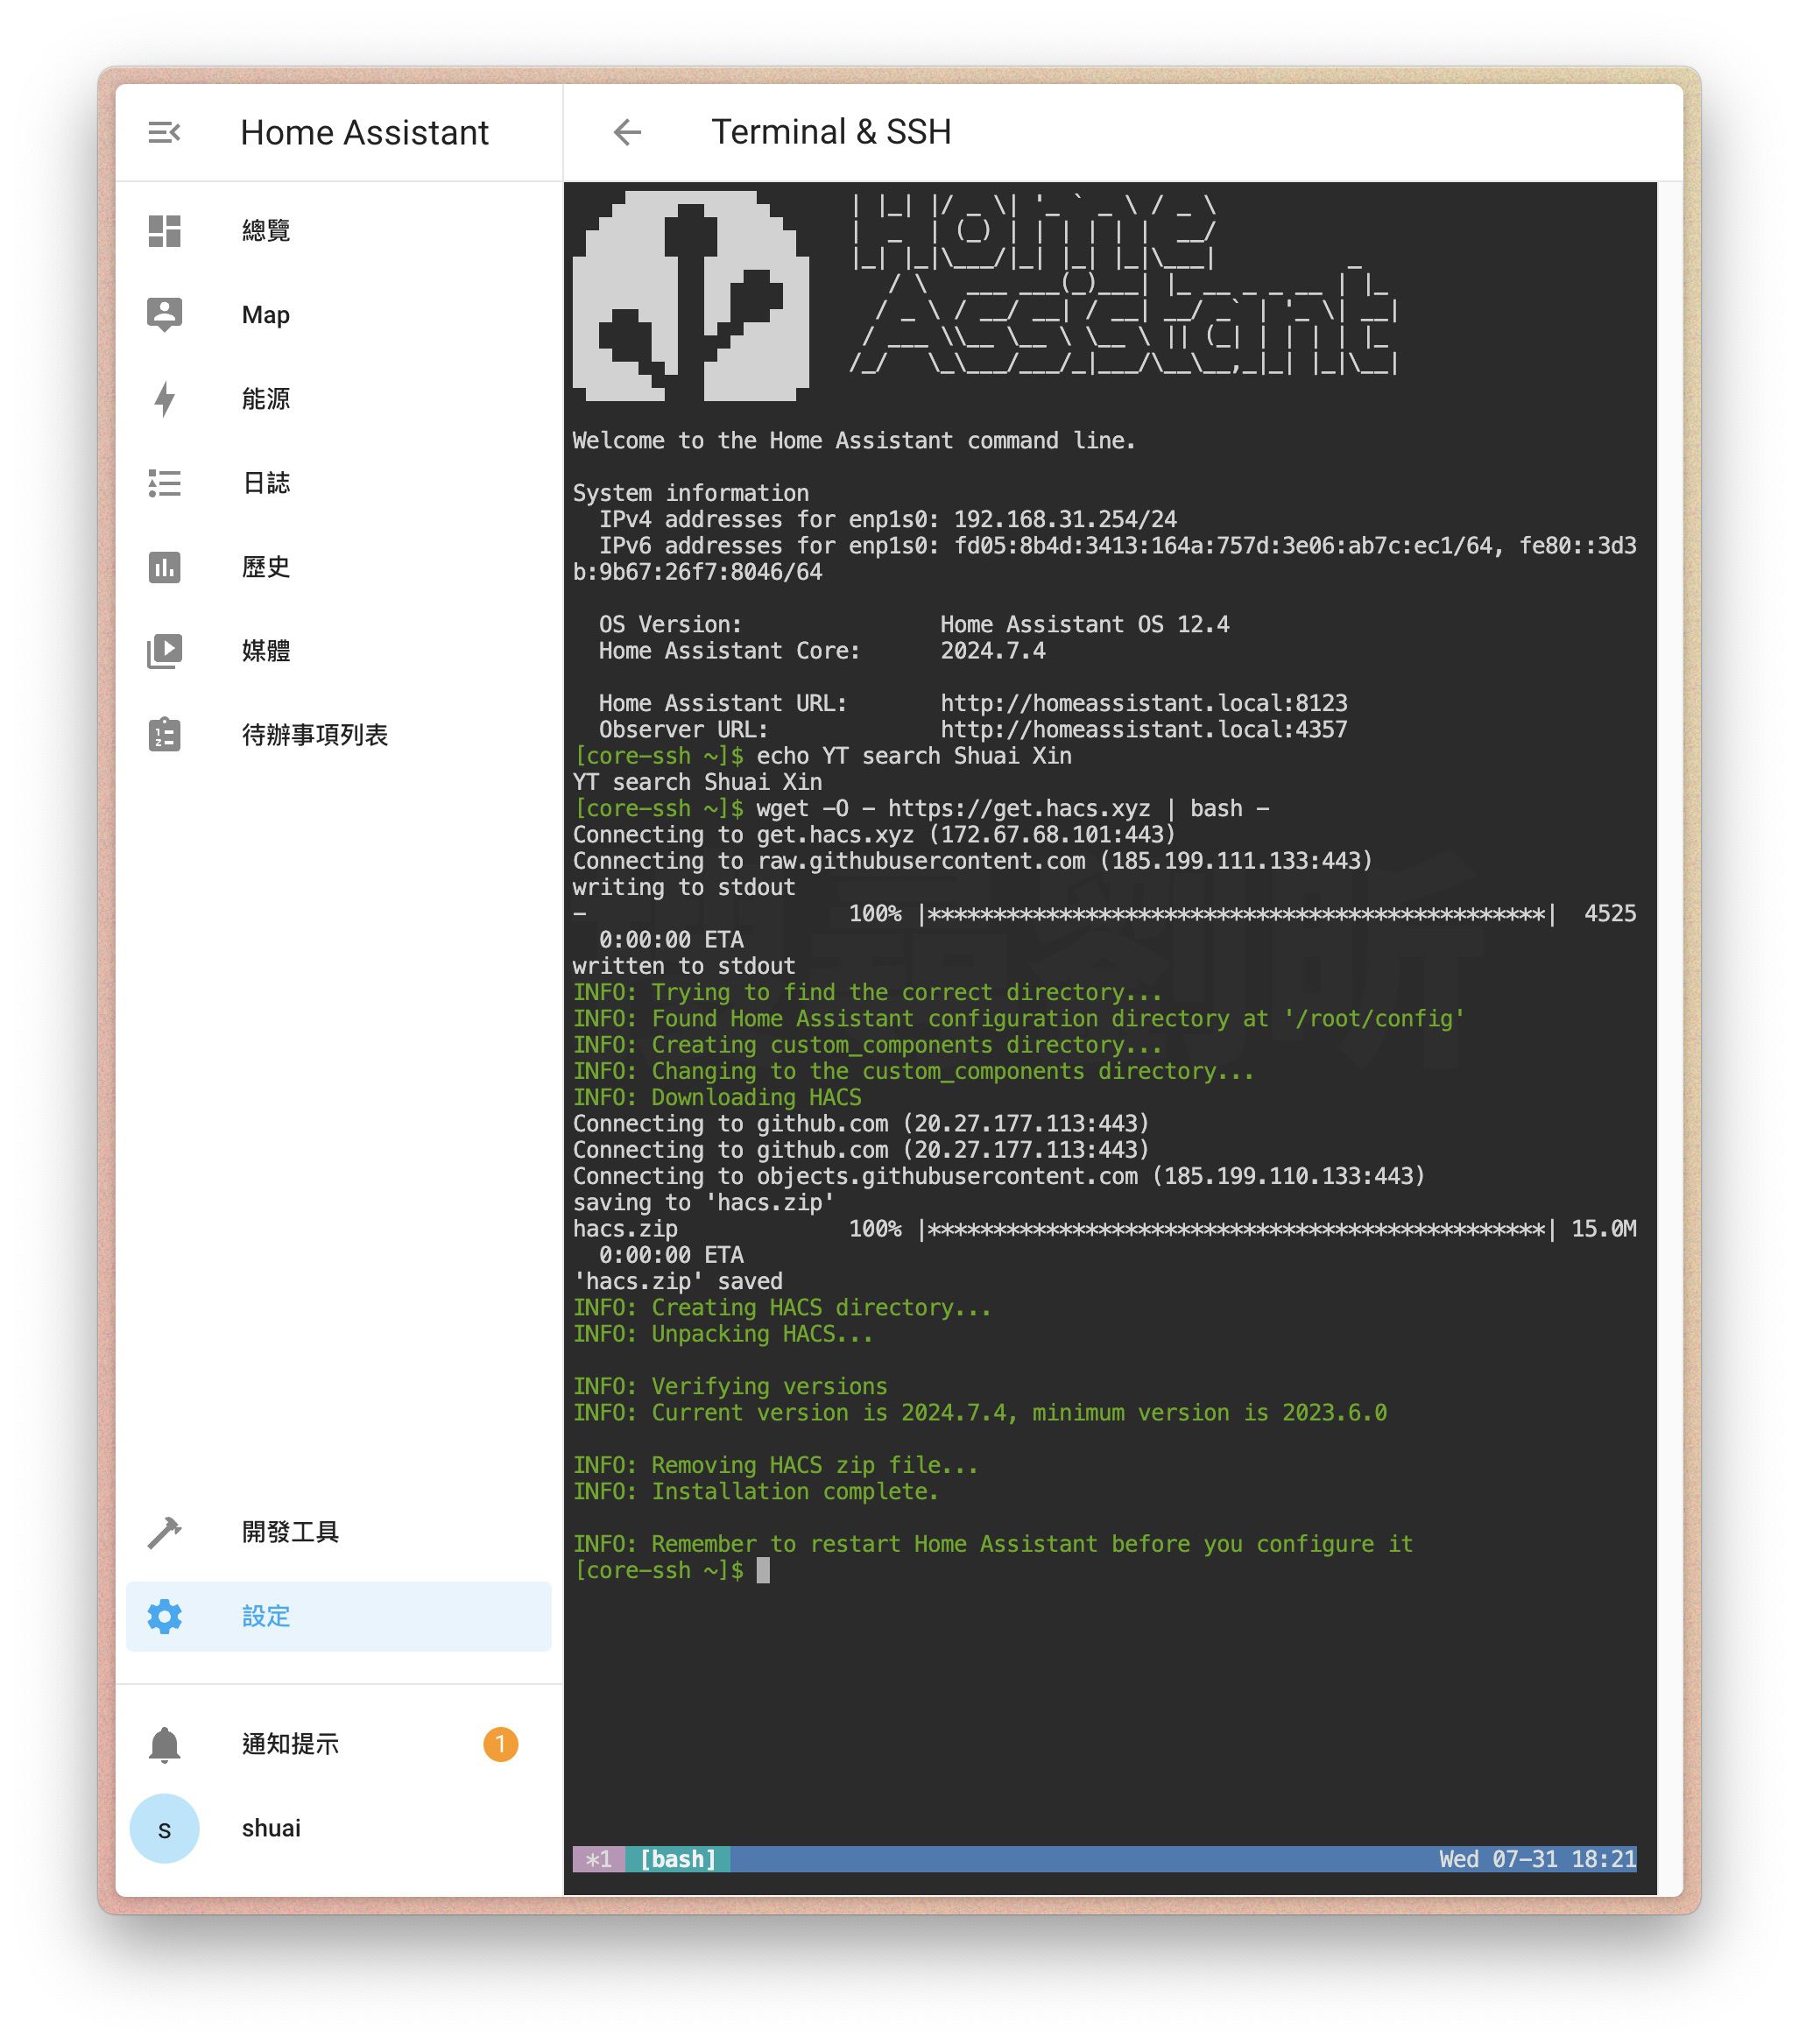Click the 'INFO: Removing HACS zip file...' line

776,1465
